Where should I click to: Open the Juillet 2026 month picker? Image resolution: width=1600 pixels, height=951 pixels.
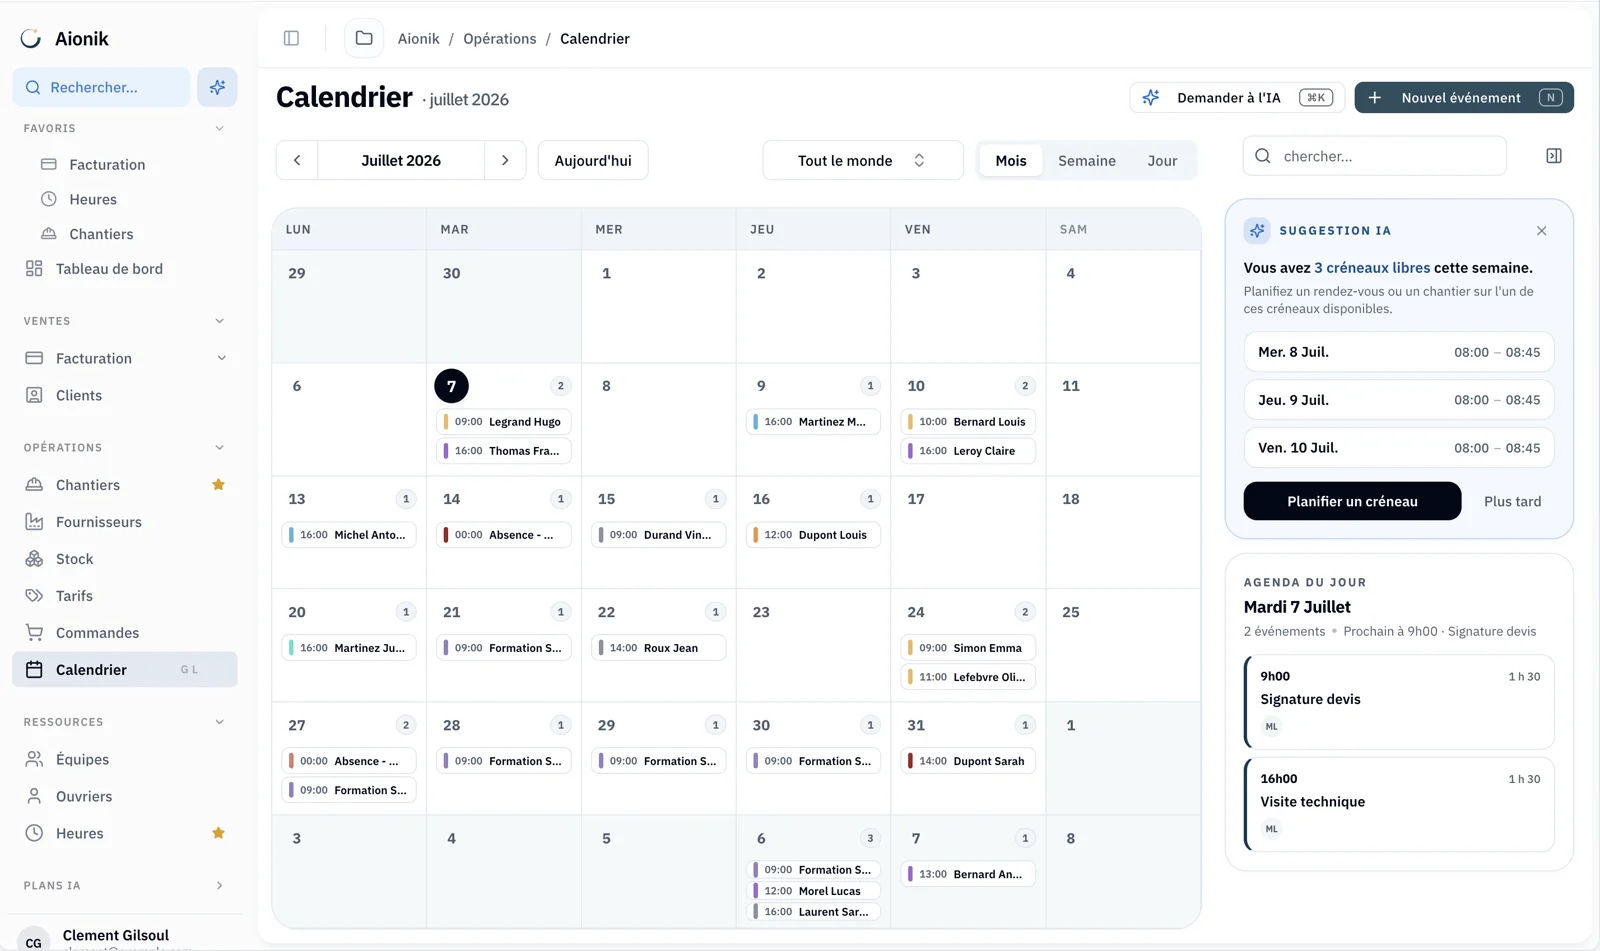click(x=401, y=160)
